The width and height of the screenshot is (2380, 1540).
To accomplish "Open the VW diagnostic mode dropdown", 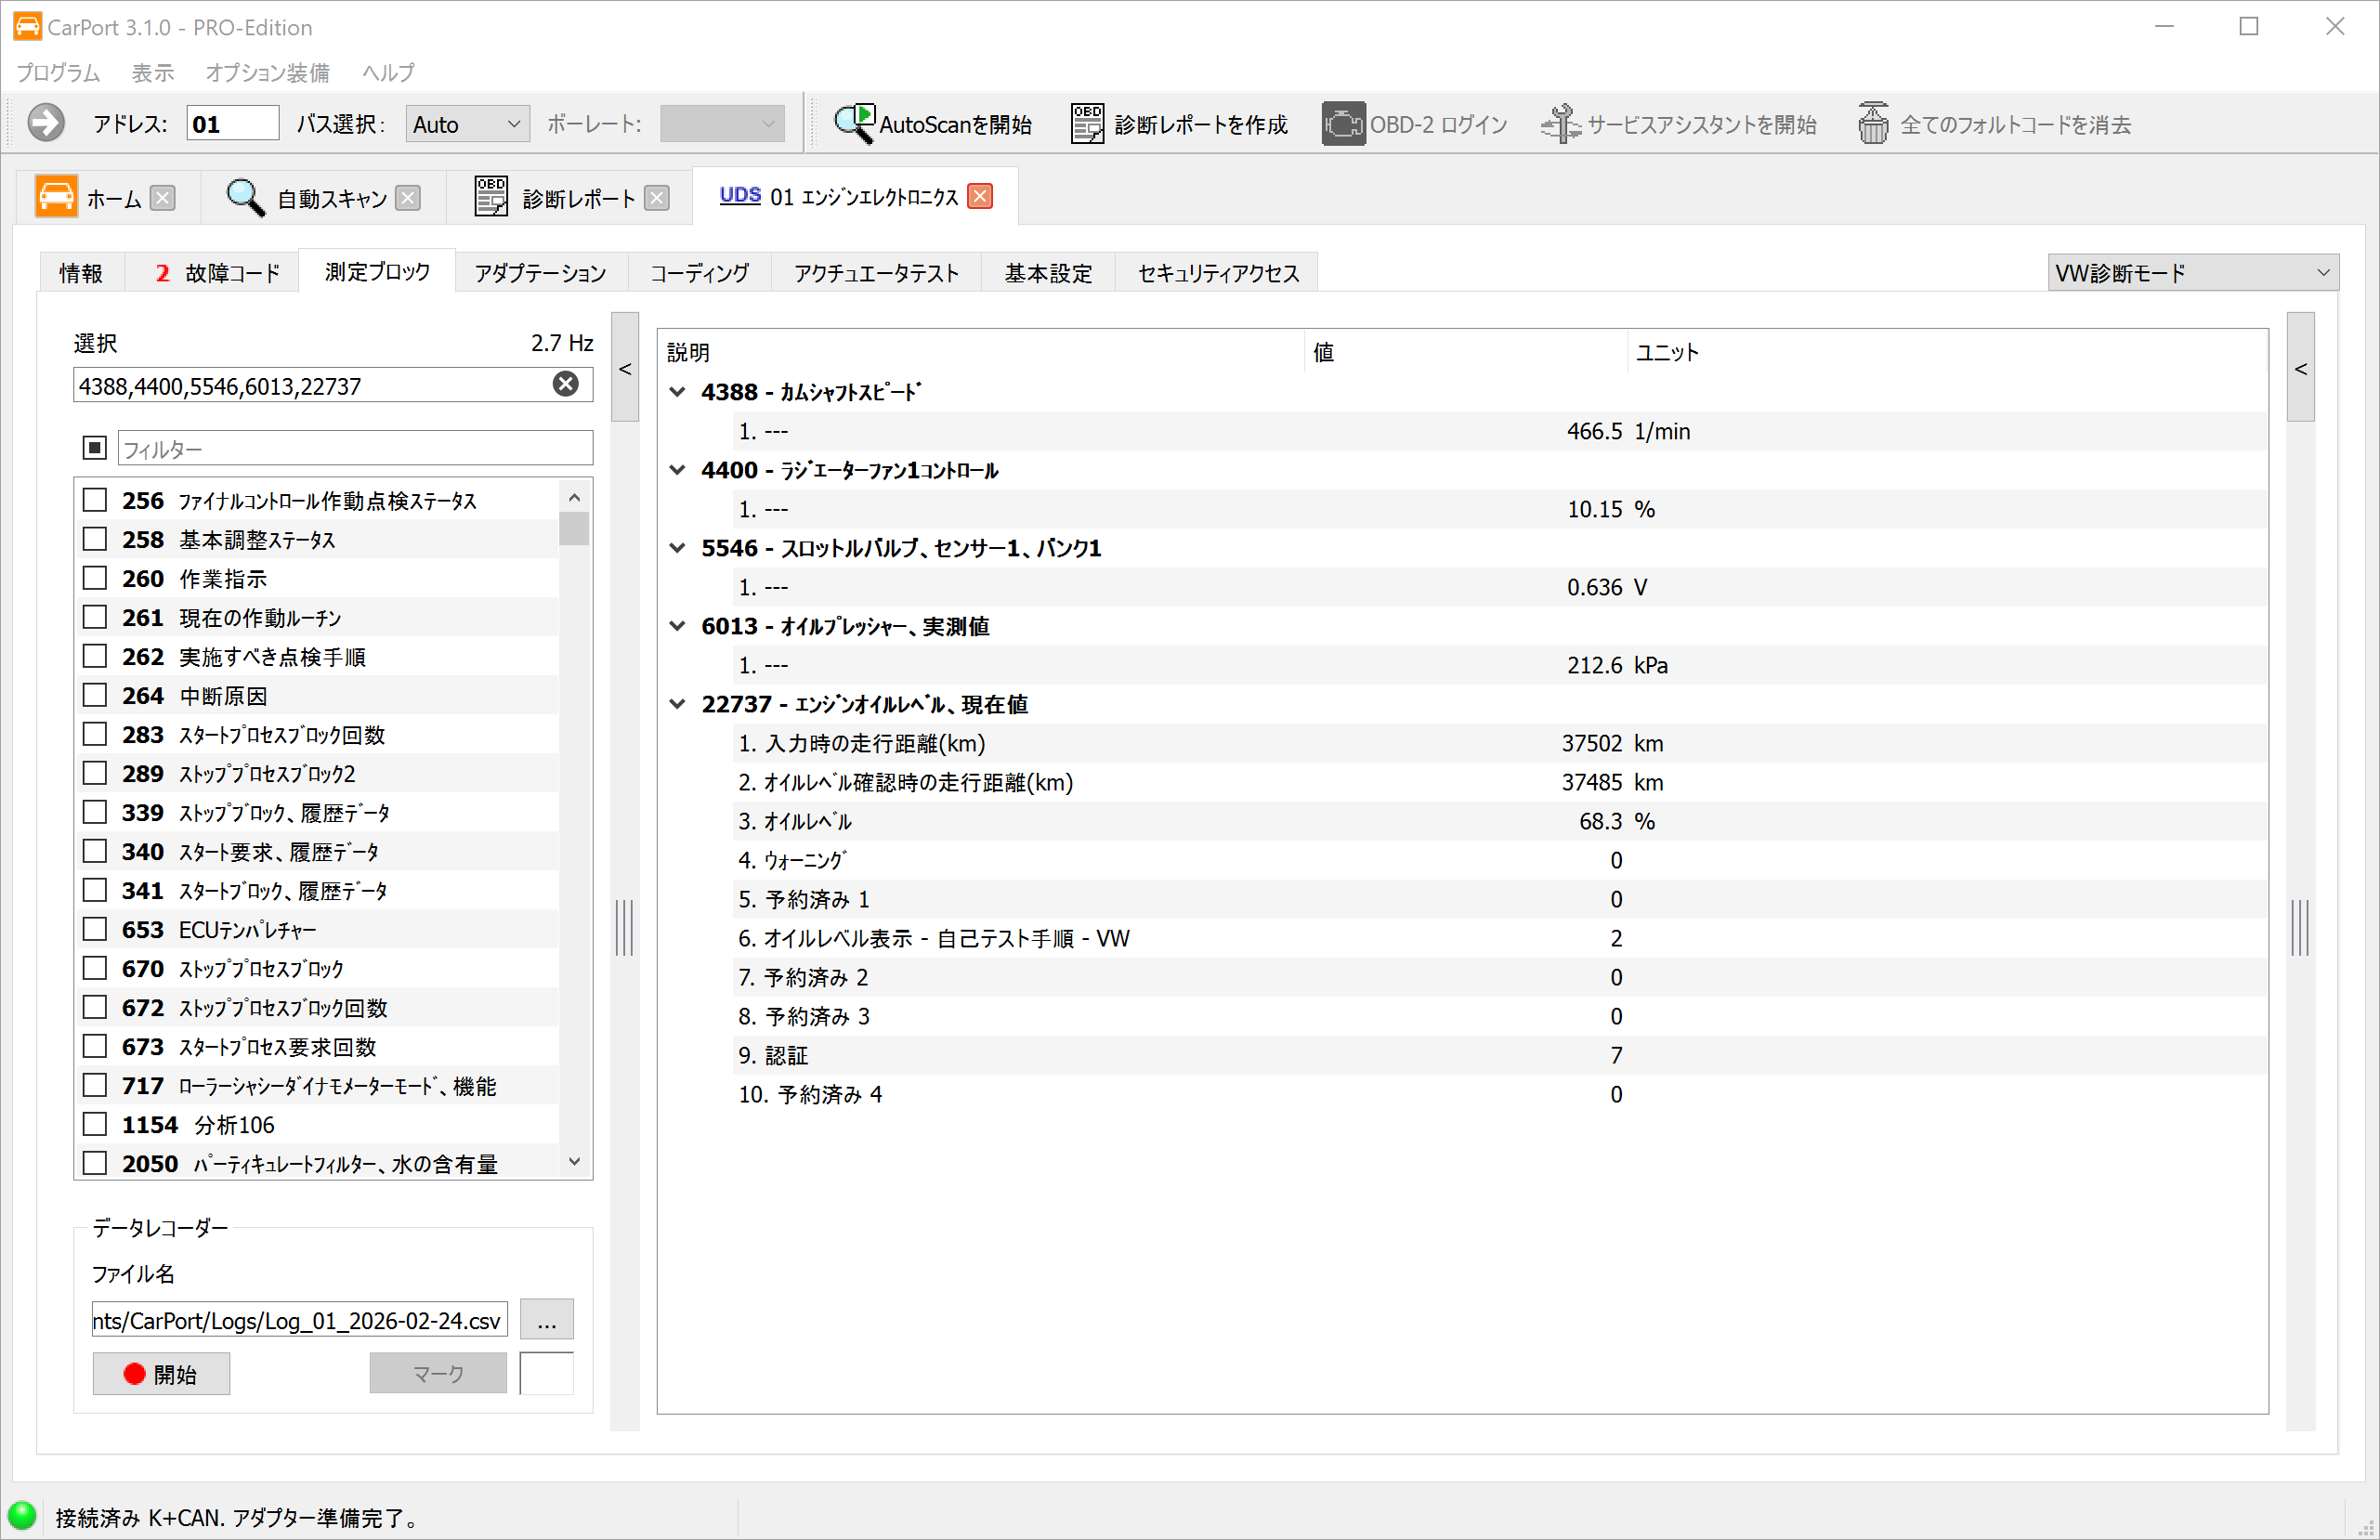I will coord(2192,273).
